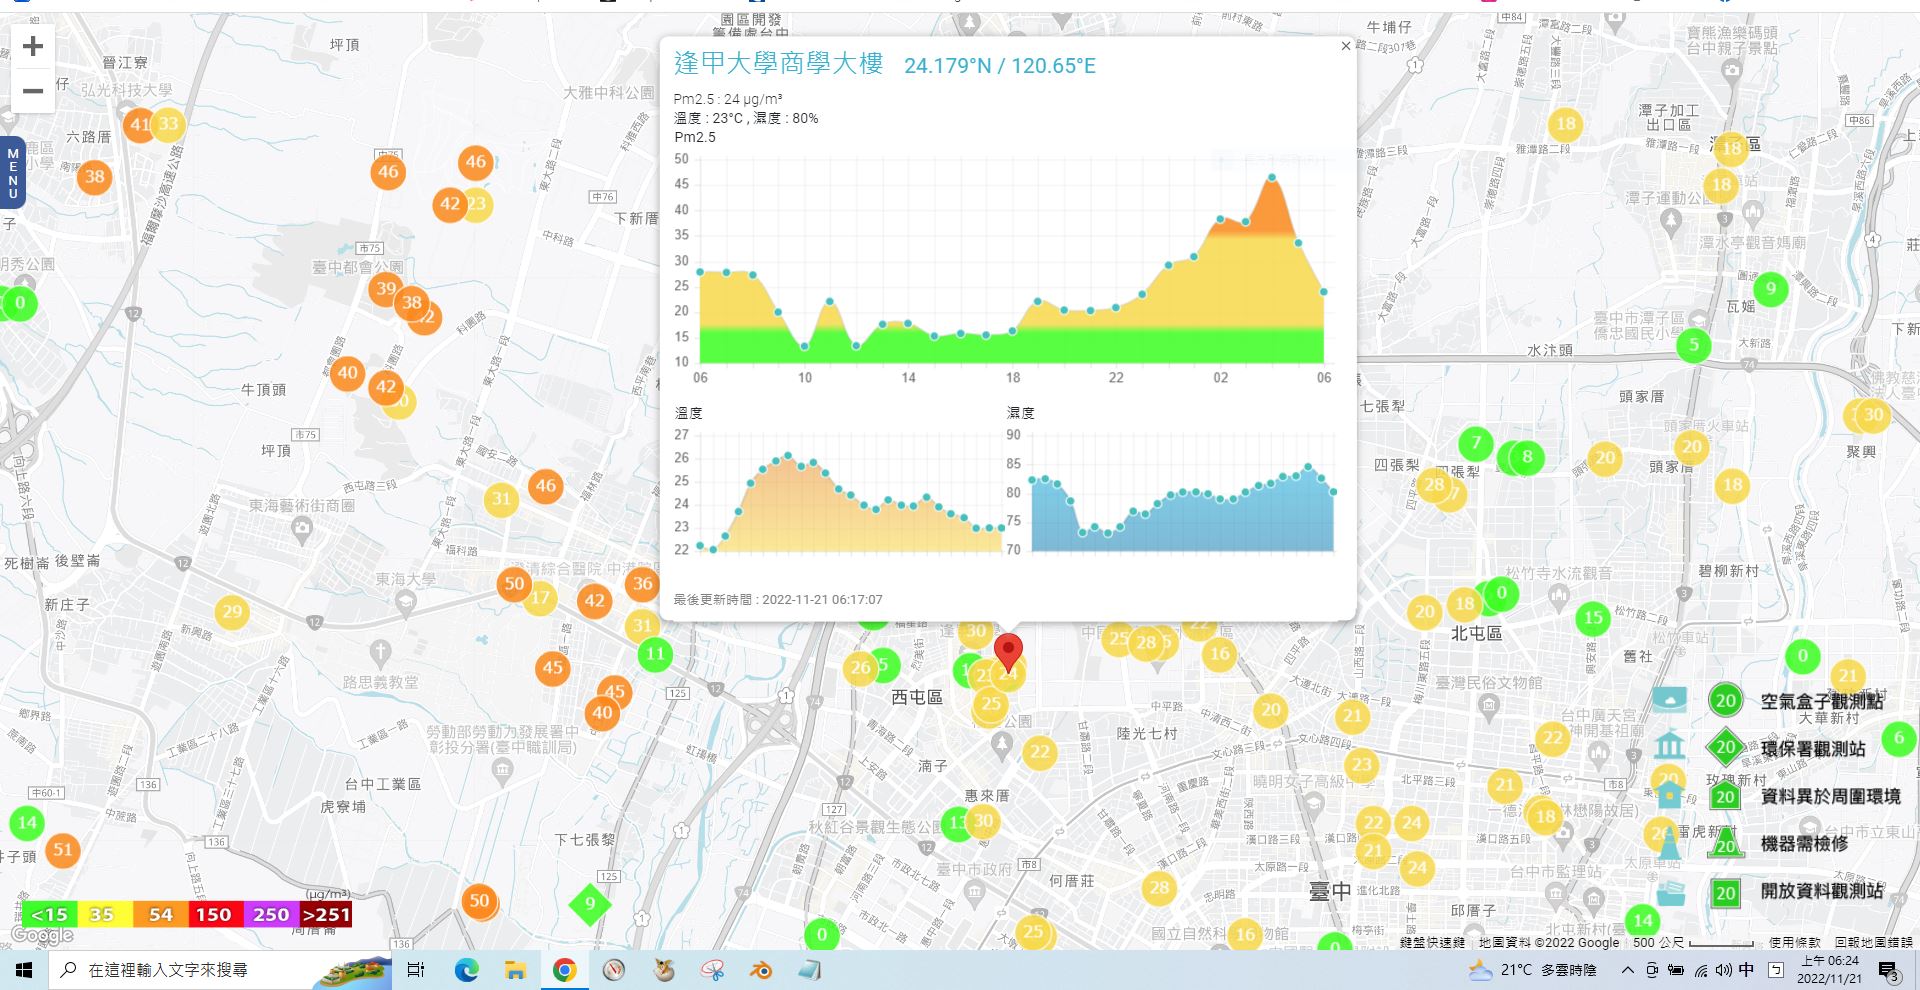The image size is (1920, 990).
Task: Click the 機器需檢修 cone legend icon
Action: pyautogui.click(x=1669, y=843)
